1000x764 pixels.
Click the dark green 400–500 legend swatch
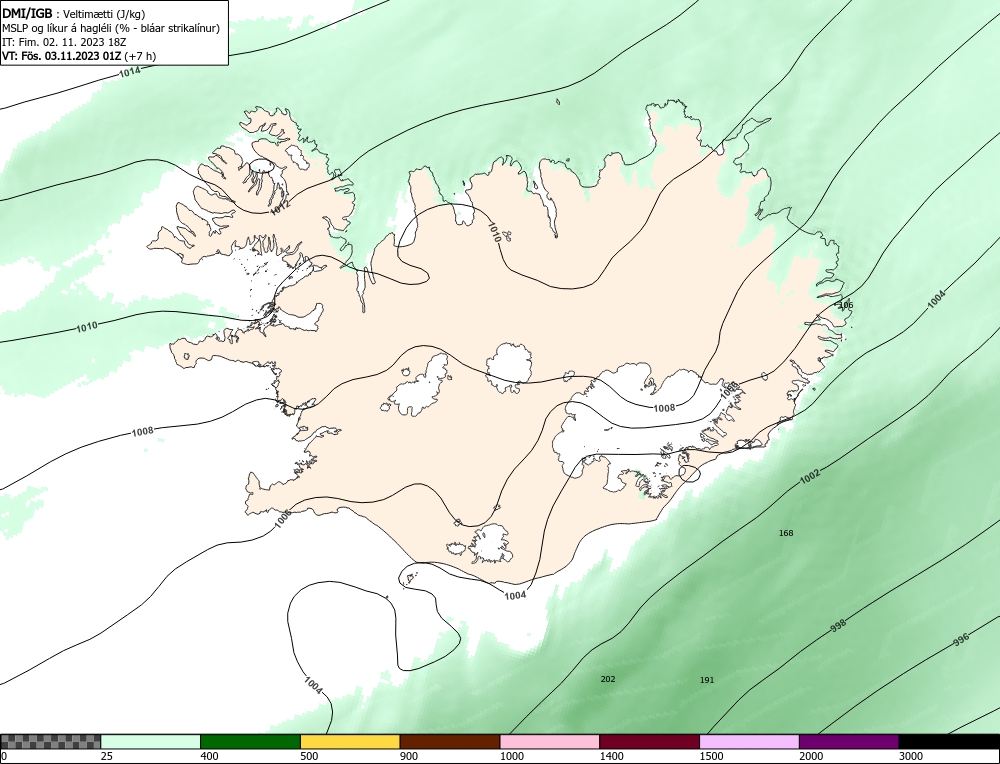(x=250, y=741)
